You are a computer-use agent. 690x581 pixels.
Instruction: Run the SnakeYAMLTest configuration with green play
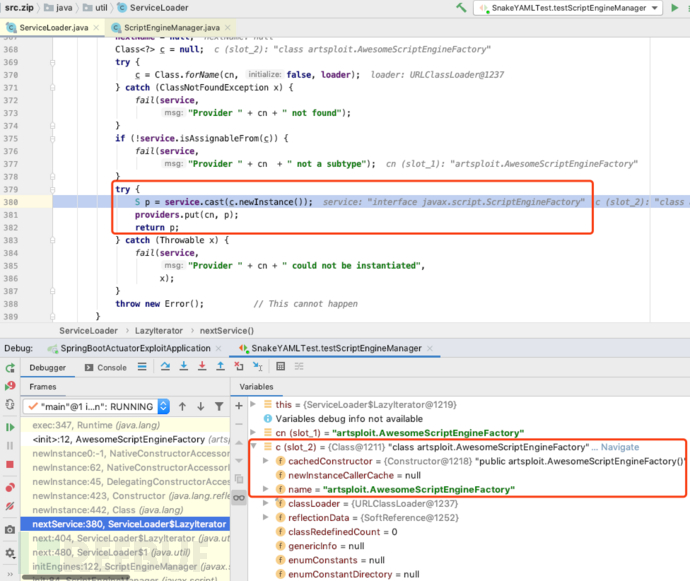674,7
